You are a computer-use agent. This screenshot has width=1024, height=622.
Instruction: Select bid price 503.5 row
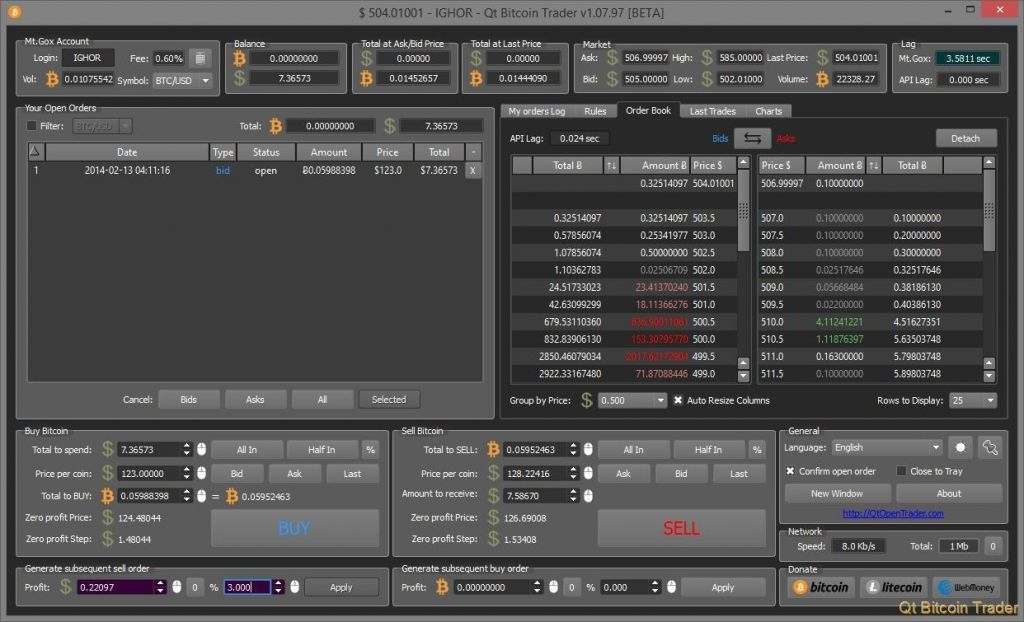pos(624,218)
